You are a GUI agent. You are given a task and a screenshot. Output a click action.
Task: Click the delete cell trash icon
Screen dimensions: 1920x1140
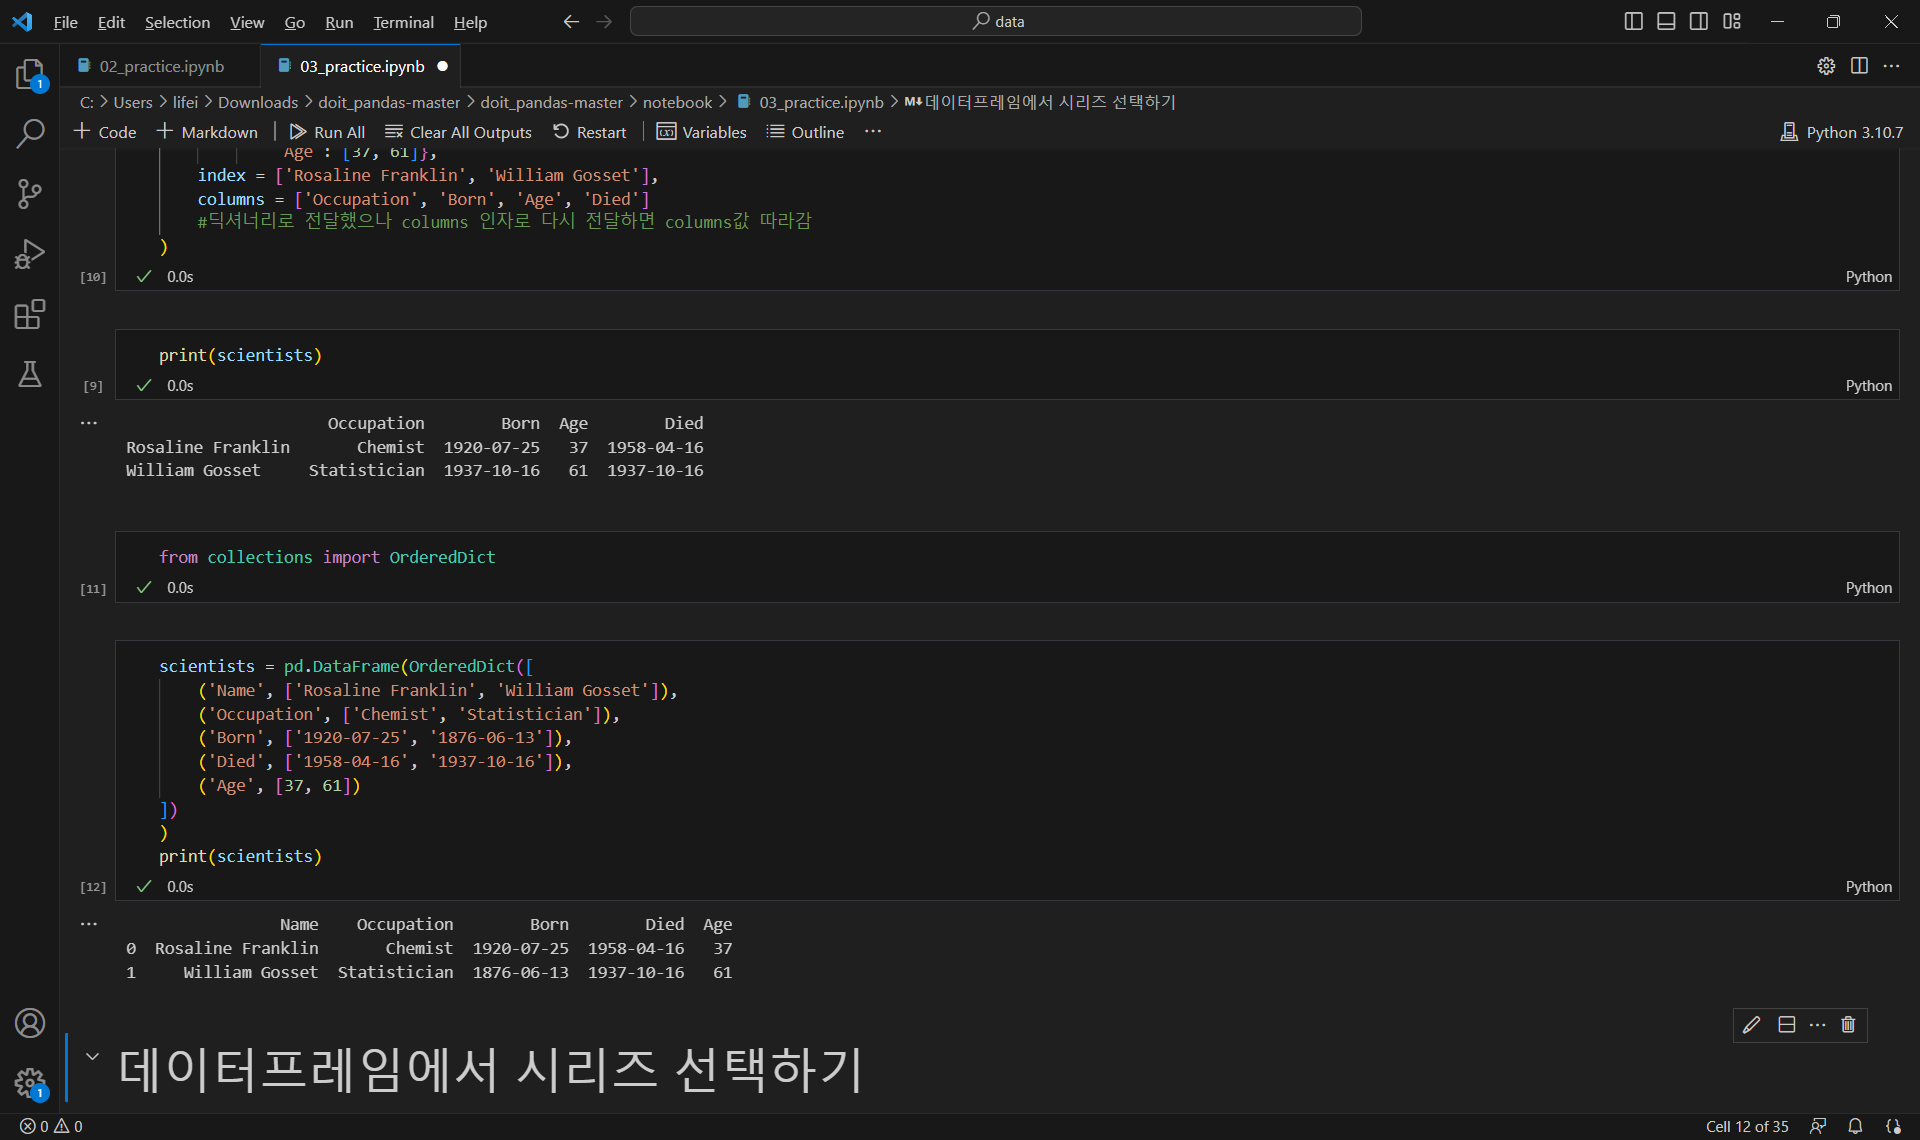[x=1848, y=1025]
